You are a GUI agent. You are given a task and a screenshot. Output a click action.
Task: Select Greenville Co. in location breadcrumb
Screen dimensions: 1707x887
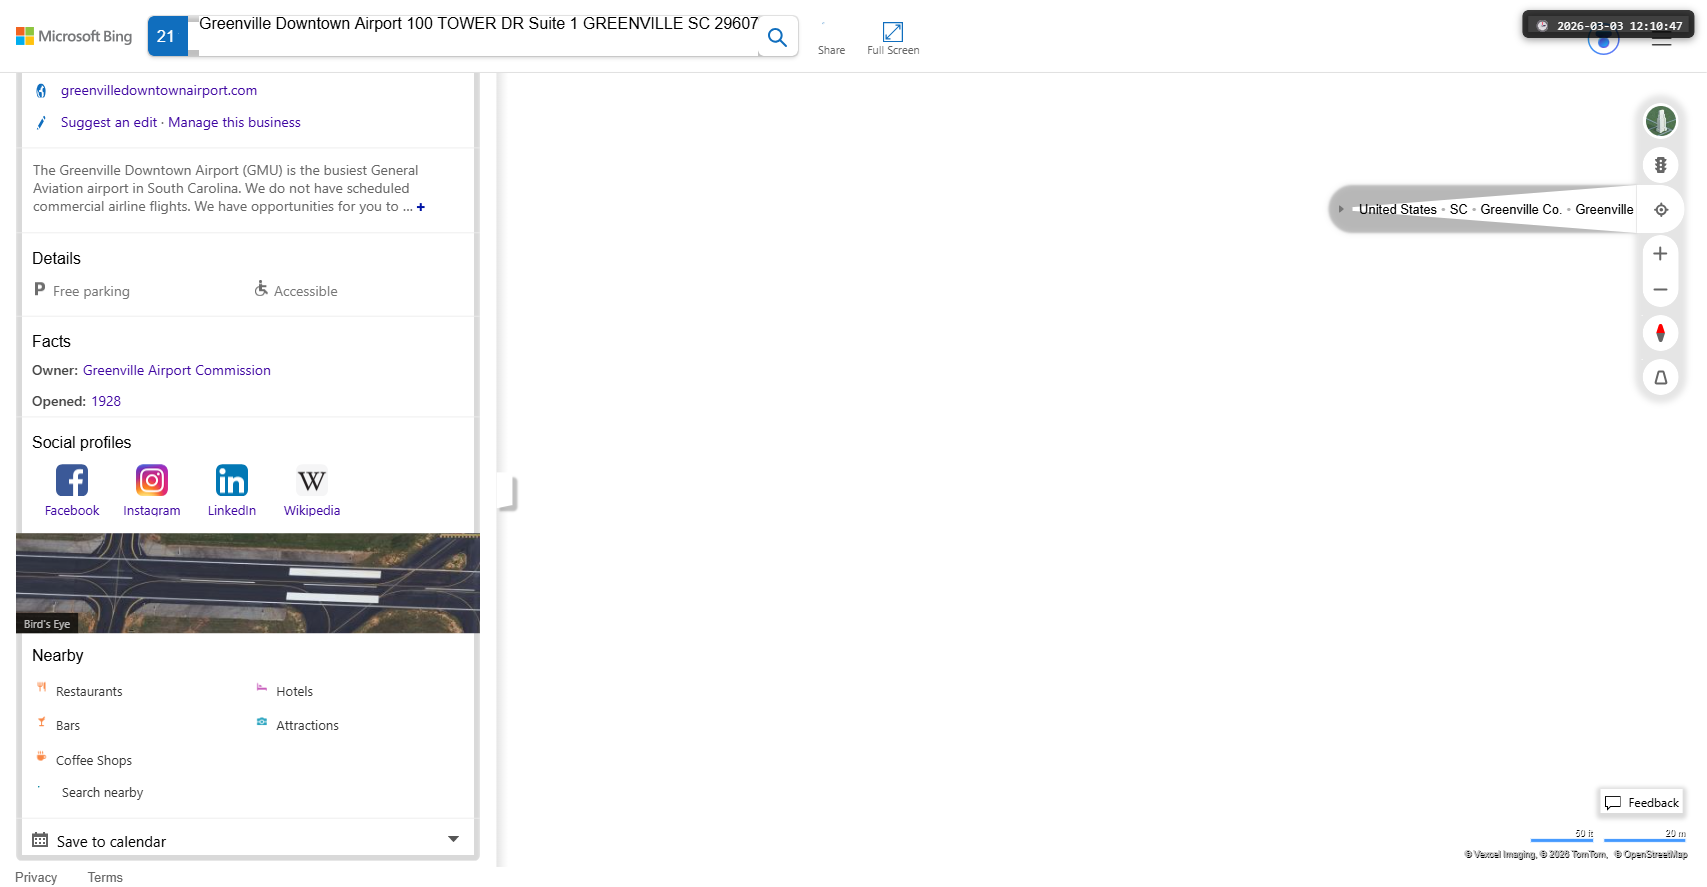tap(1520, 209)
